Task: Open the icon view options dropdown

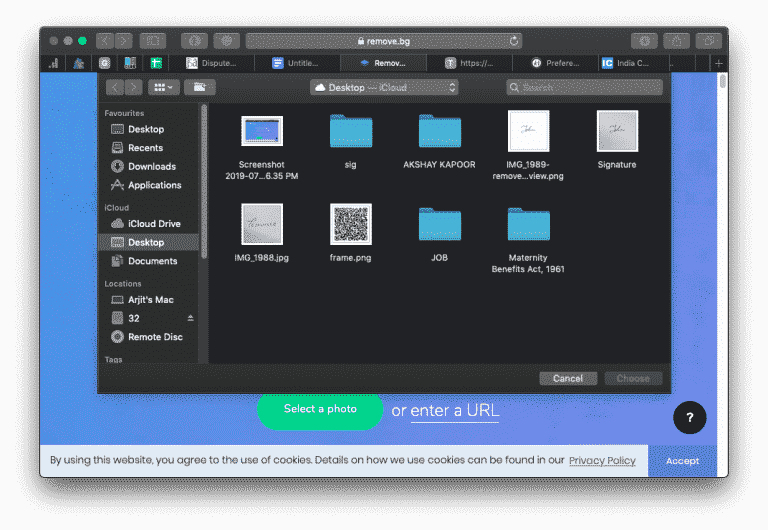Action: tap(164, 87)
